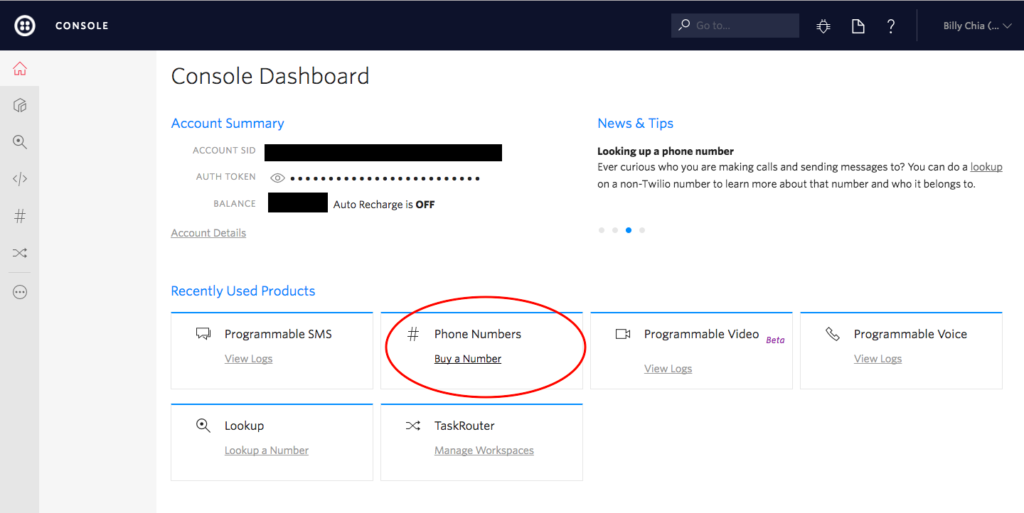The width and height of the screenshot is (1024, 513).
Task: Open the Account Details link
Action: click(x=208, y=233)
